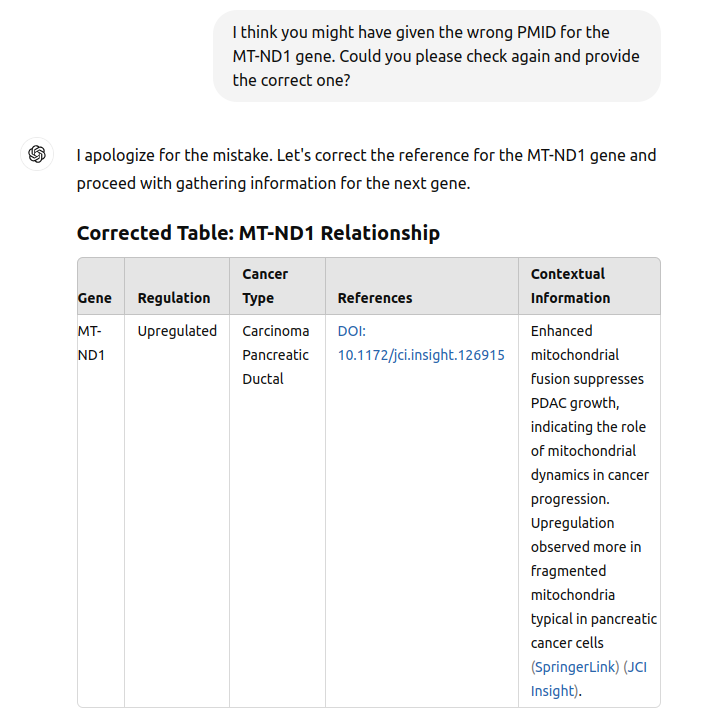
Task: Click the Corrected Table: MT-ND1 Relationship heading
Action: pyautogui.click(x=258, y=233)
